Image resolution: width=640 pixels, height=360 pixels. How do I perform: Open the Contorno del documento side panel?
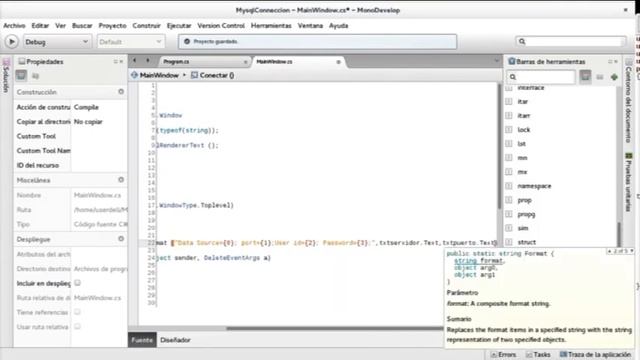[629, 101]
